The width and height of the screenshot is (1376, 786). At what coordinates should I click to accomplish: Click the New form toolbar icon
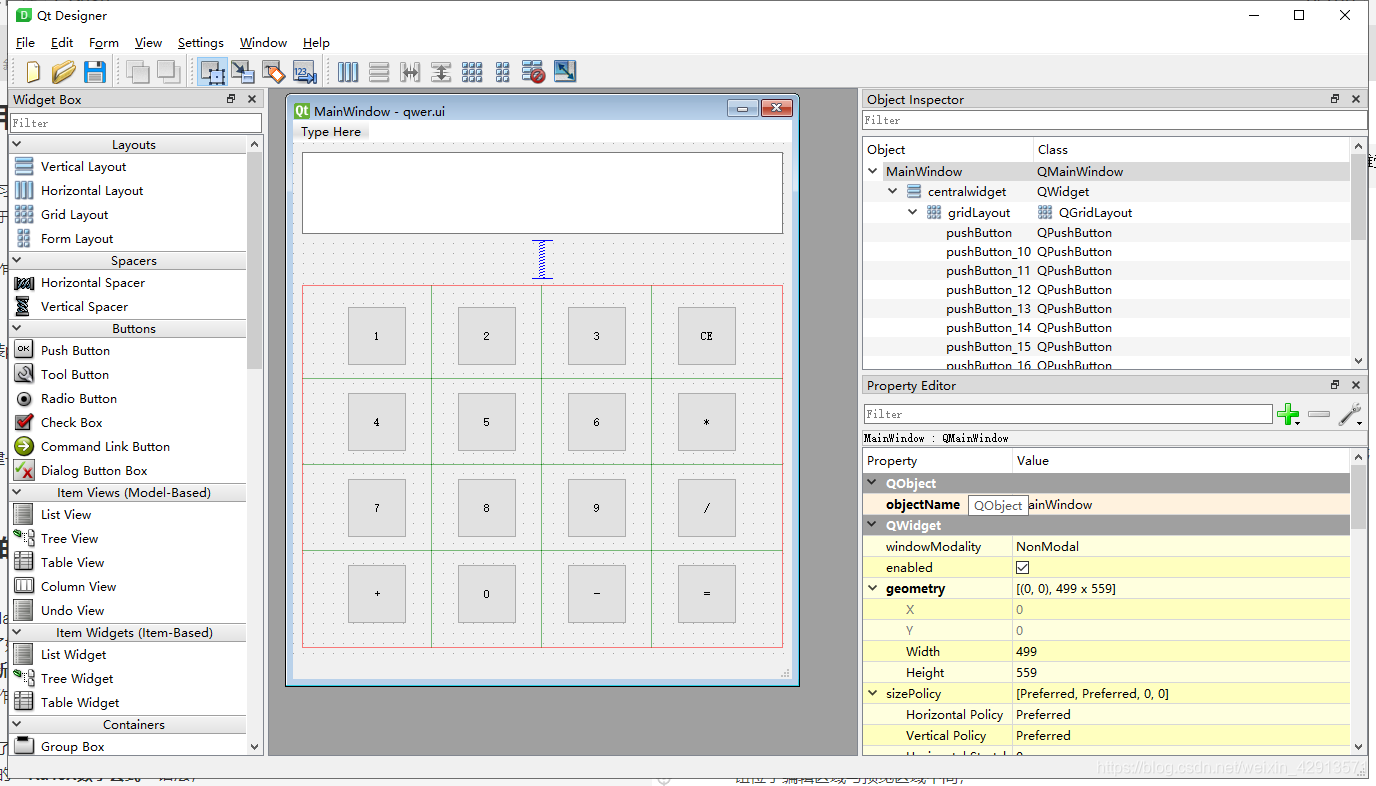[x=33, y=71]
